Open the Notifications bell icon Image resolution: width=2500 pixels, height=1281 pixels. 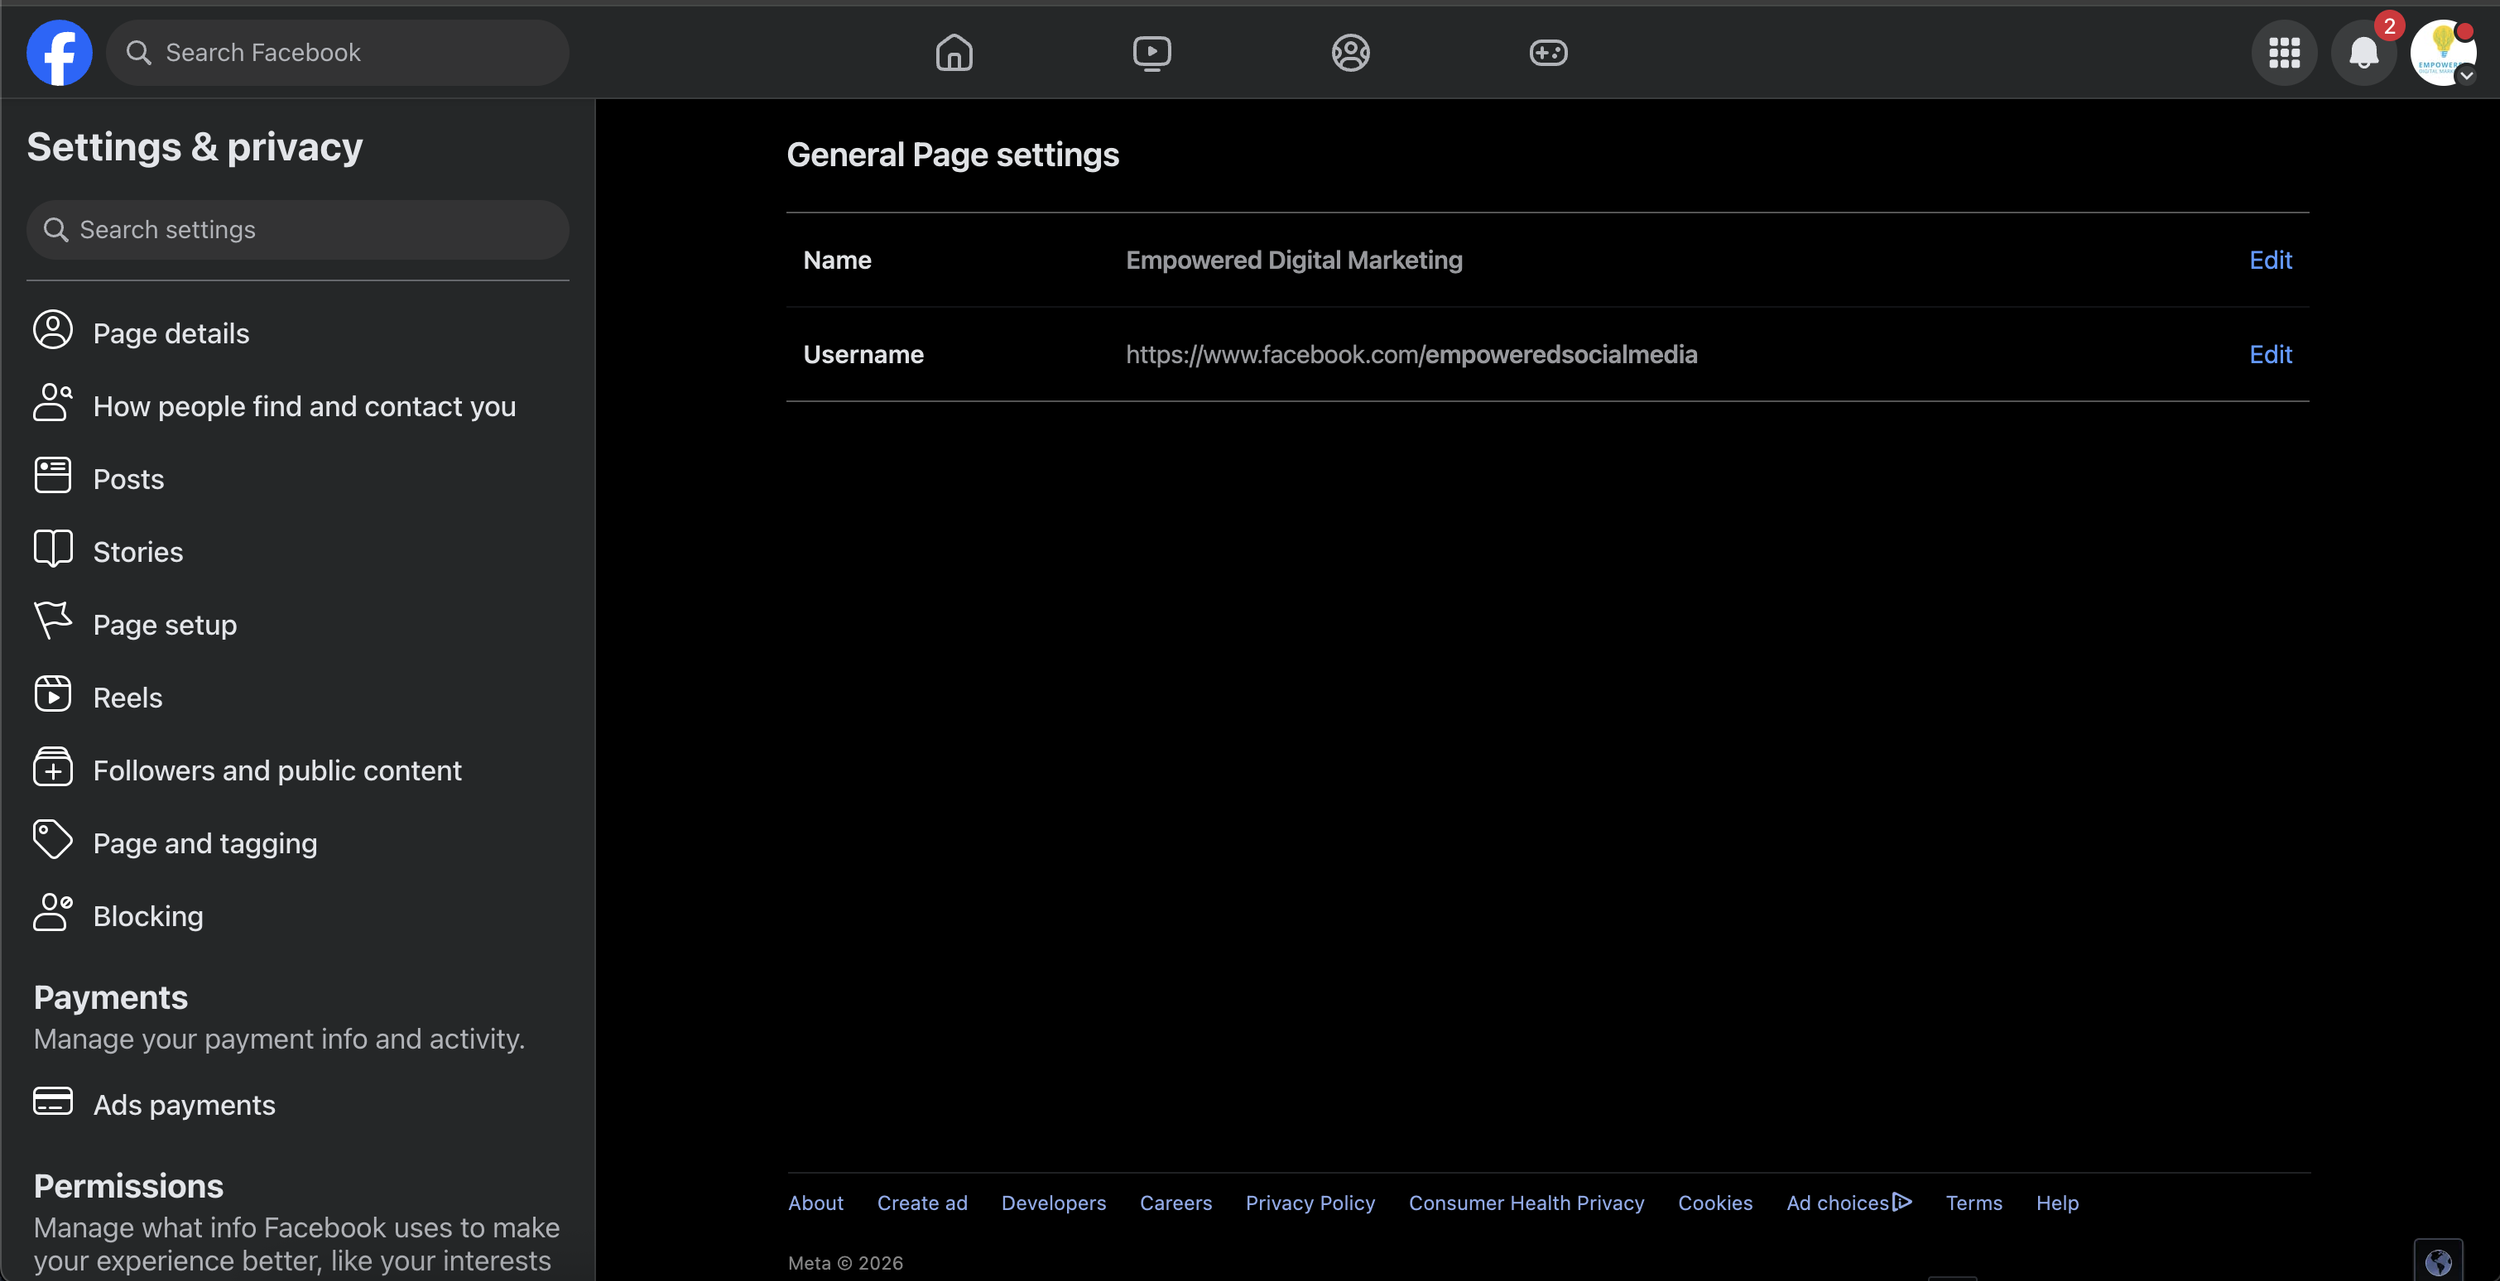2362,52
